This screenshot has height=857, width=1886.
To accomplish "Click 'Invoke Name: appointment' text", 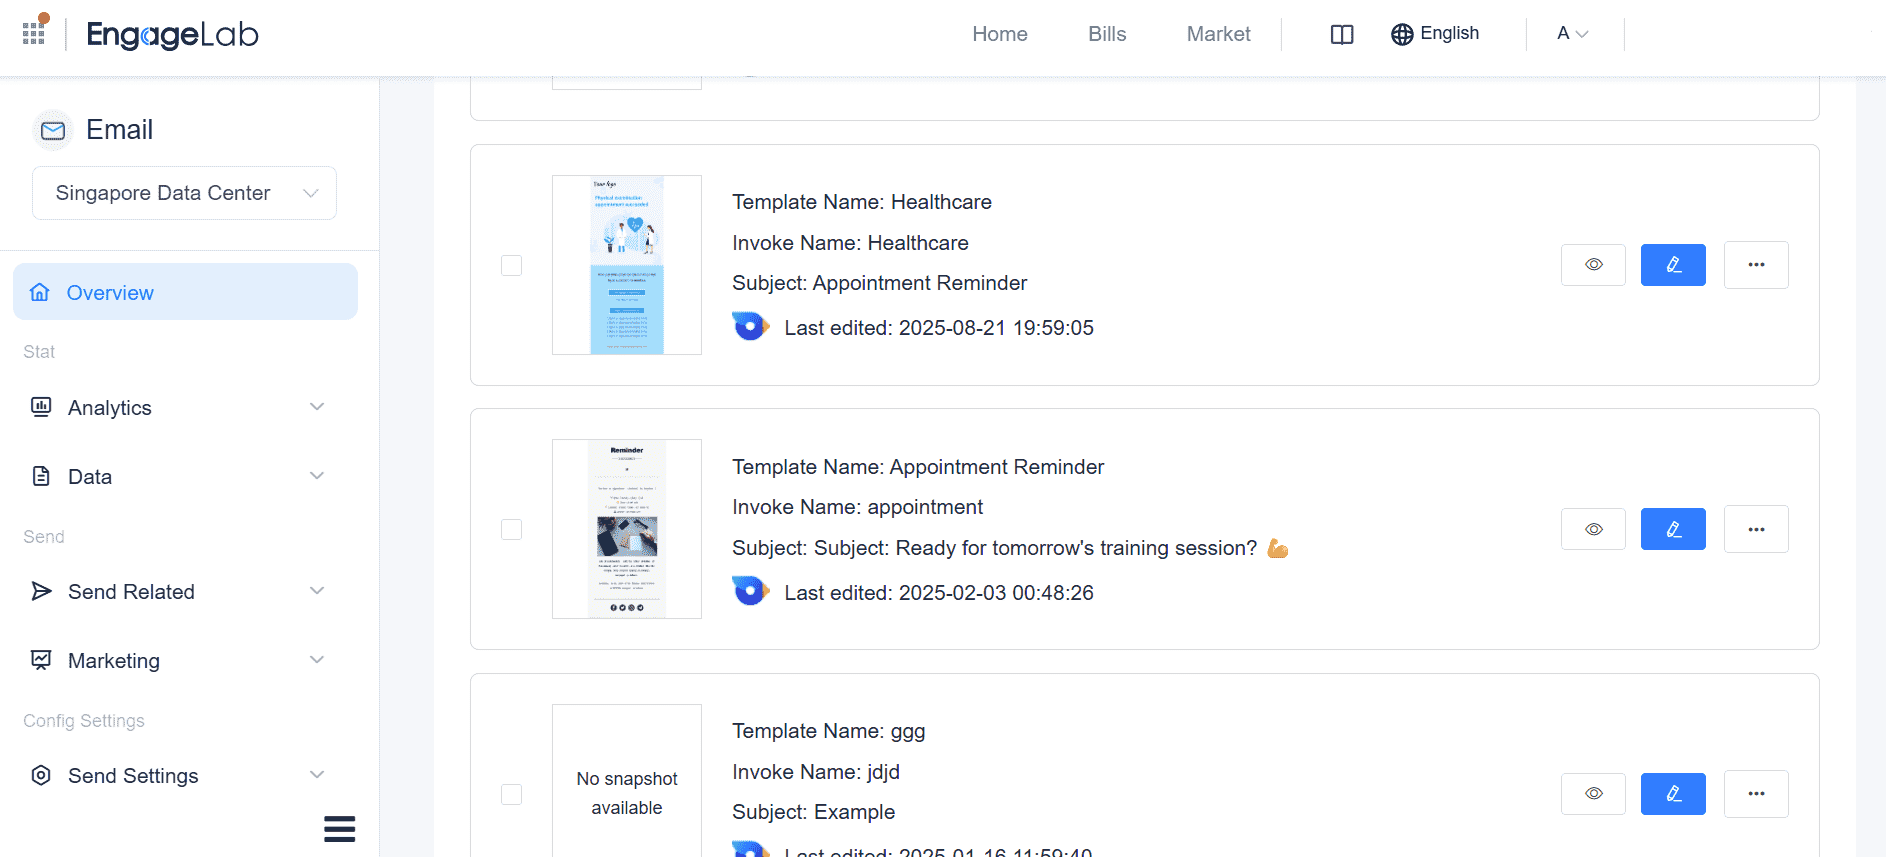I will (x=858, y=507).
